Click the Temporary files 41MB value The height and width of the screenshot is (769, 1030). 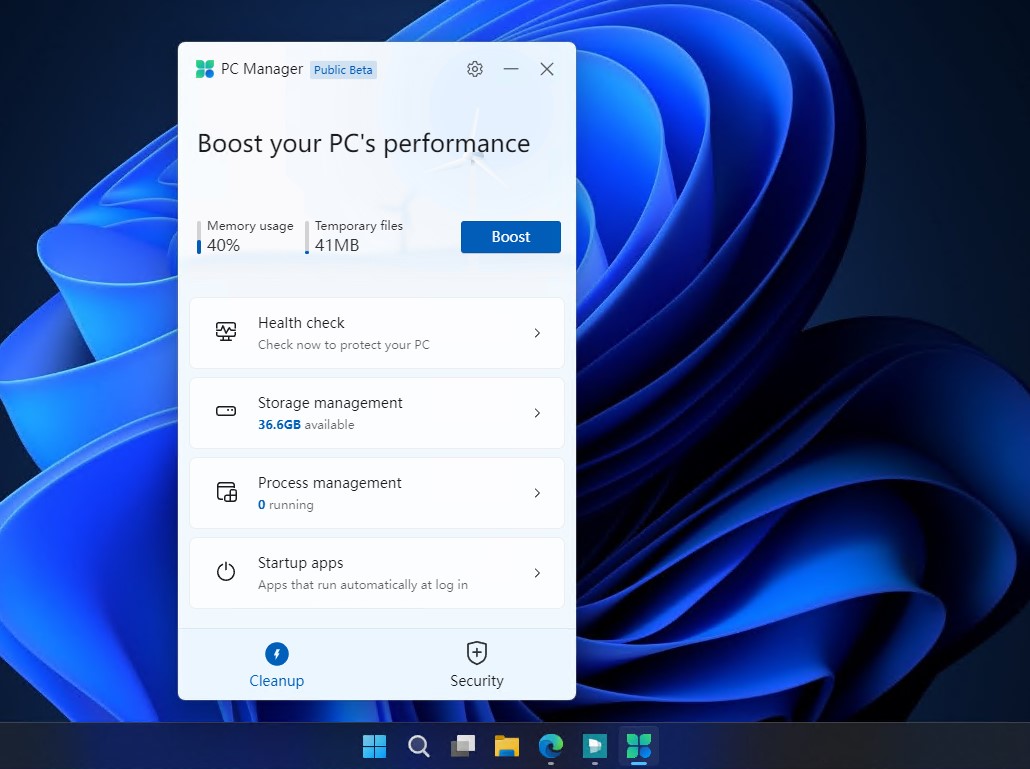pos(337,246)
